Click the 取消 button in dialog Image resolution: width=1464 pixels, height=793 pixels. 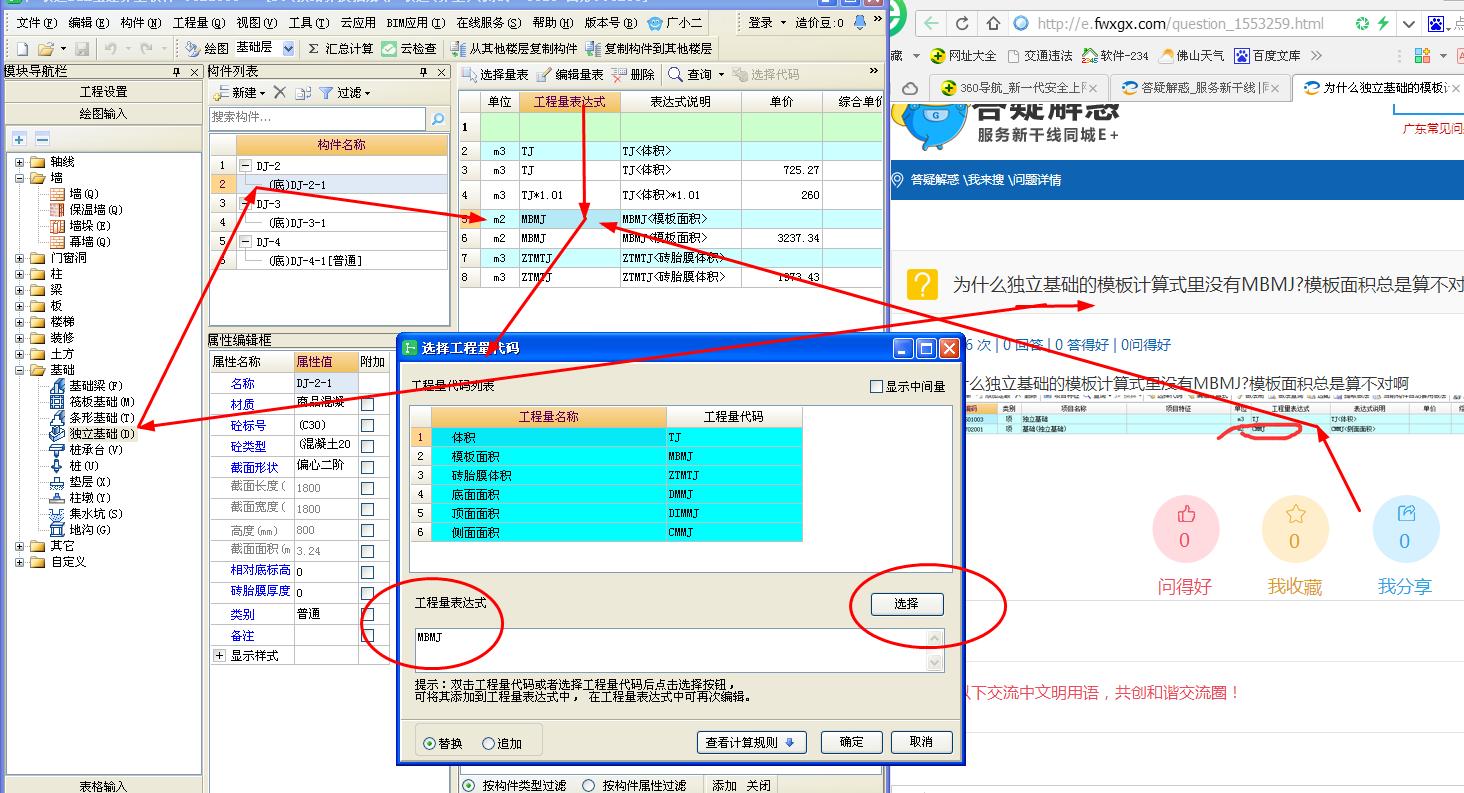pos(921,742)
